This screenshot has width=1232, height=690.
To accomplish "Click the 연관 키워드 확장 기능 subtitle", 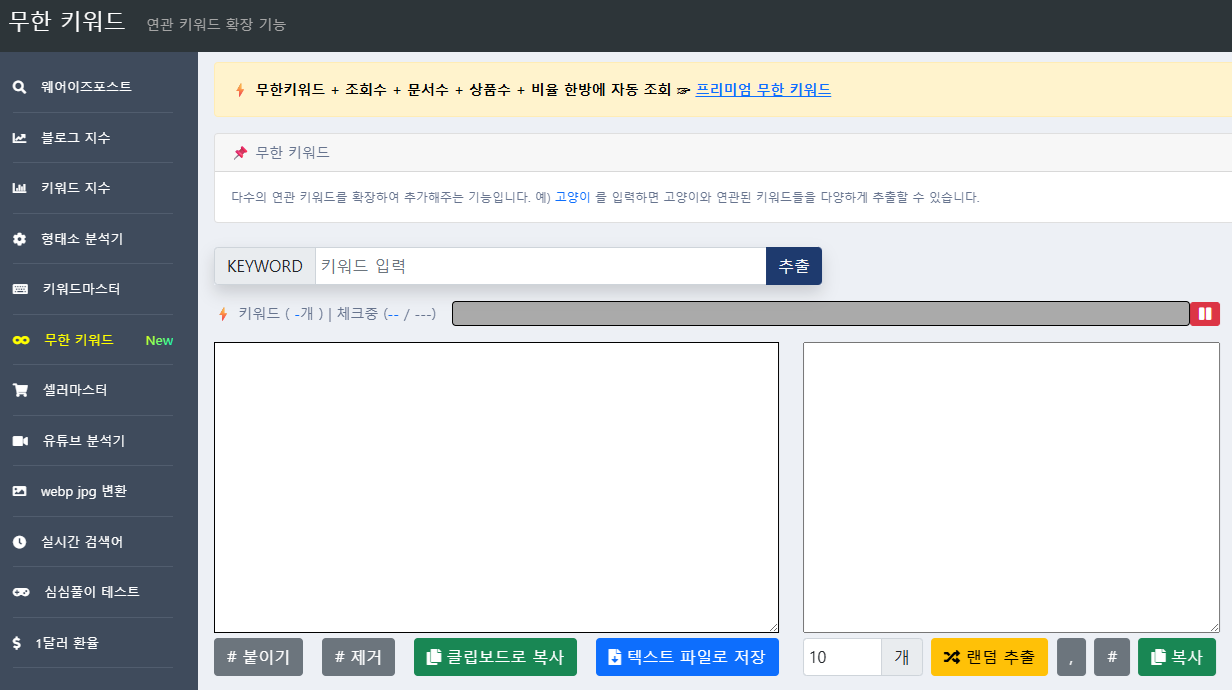I will (216, 24).
